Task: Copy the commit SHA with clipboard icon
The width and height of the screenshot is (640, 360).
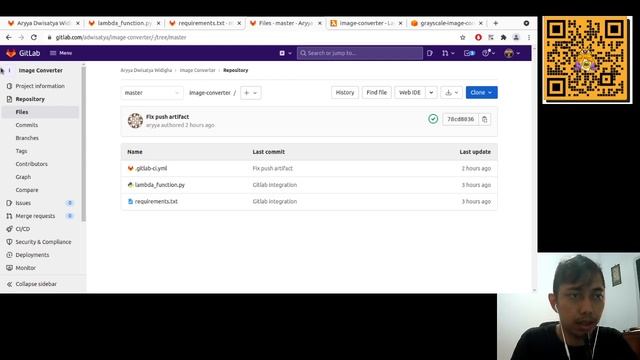Action: (x=484, y=120)
